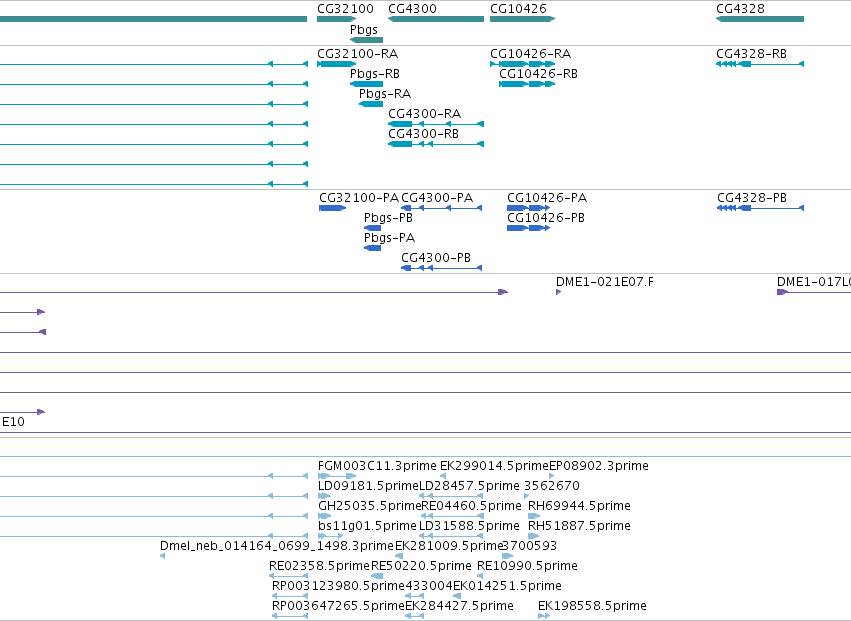
Task: Select the CG32100-PA protein label
Action: click(x=359, y=198)
